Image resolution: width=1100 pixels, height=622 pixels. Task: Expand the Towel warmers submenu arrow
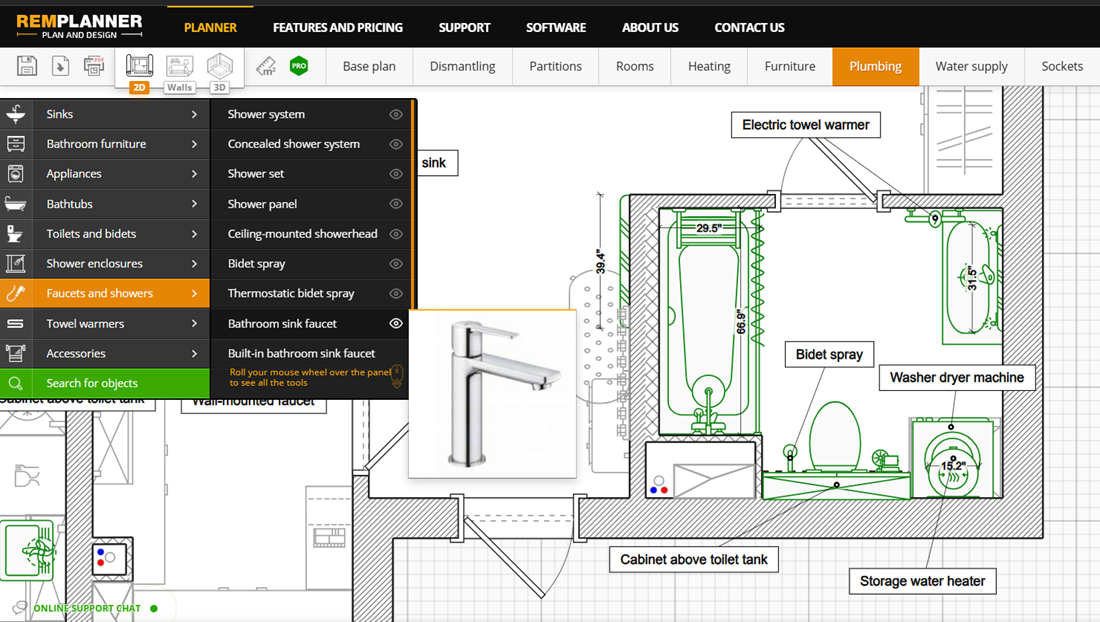coord(194,323)
